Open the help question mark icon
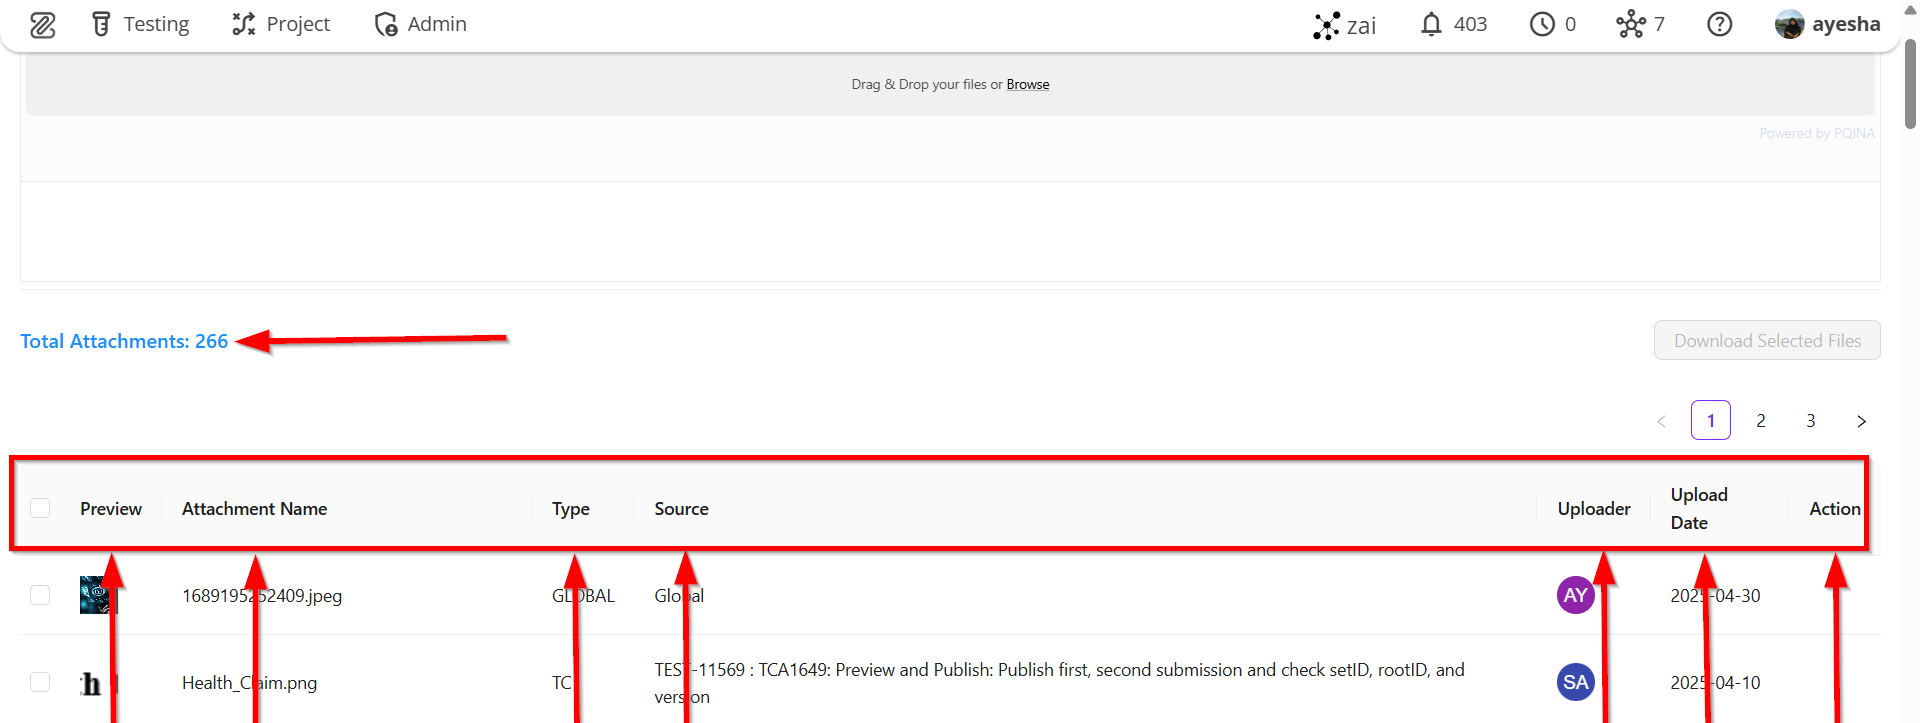 pyautogui.click(x=1719, y=24)
